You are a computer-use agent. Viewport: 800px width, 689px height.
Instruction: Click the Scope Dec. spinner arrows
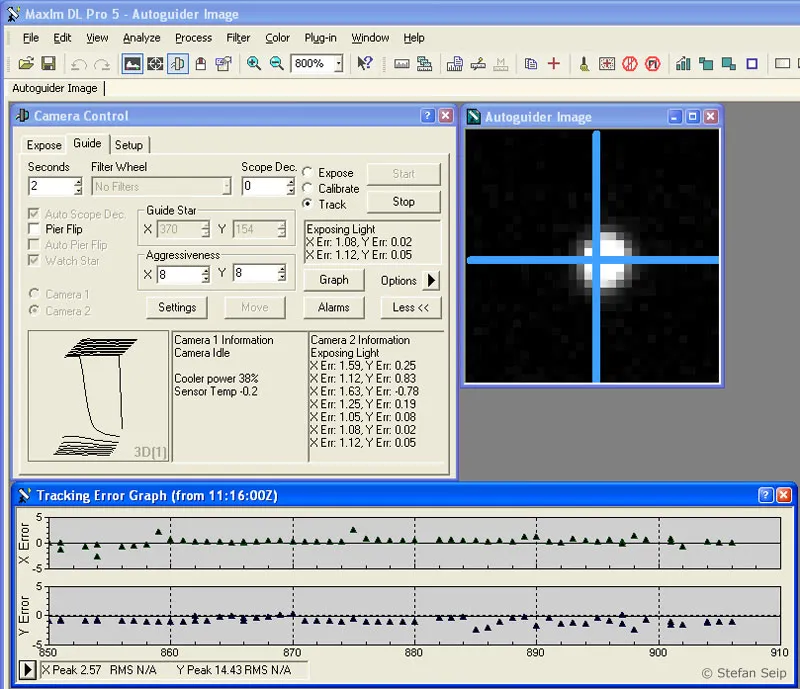click(290, 186)
